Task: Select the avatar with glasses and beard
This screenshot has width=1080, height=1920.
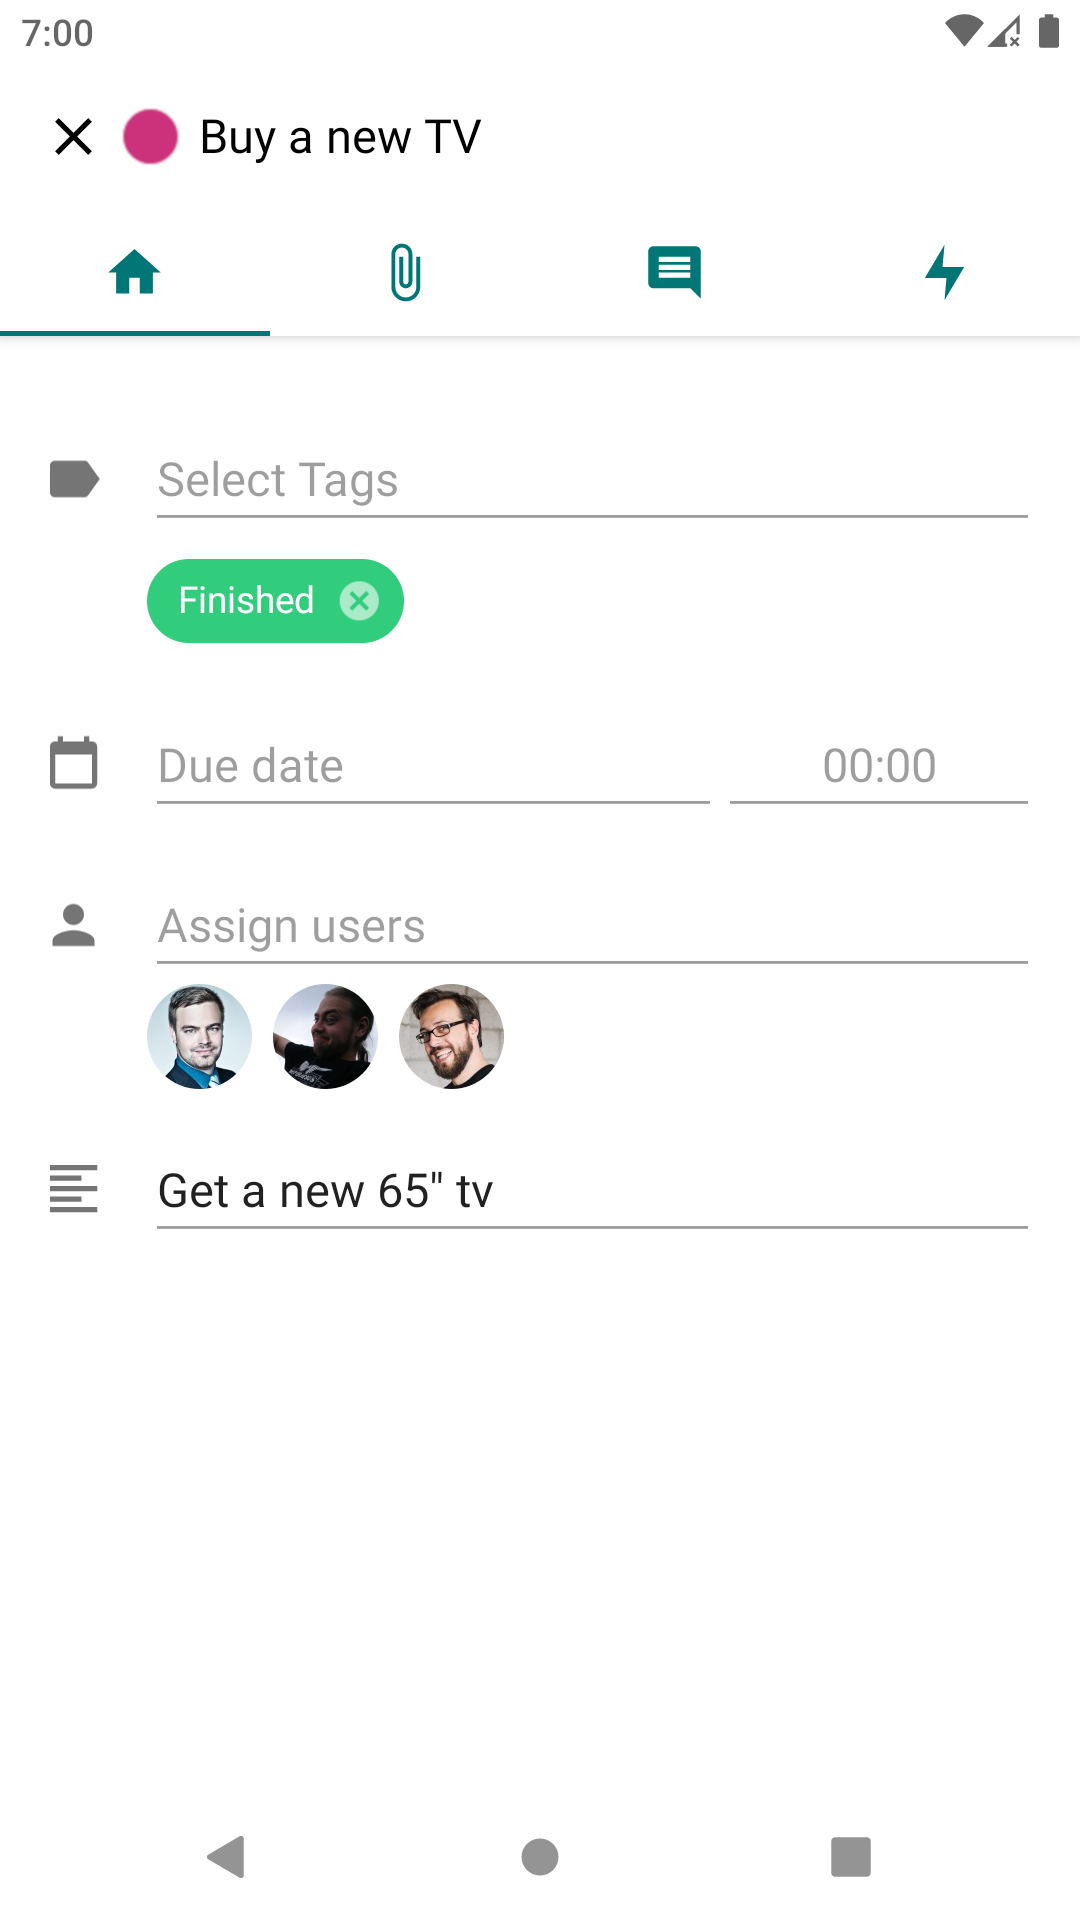Action: 451,1036
